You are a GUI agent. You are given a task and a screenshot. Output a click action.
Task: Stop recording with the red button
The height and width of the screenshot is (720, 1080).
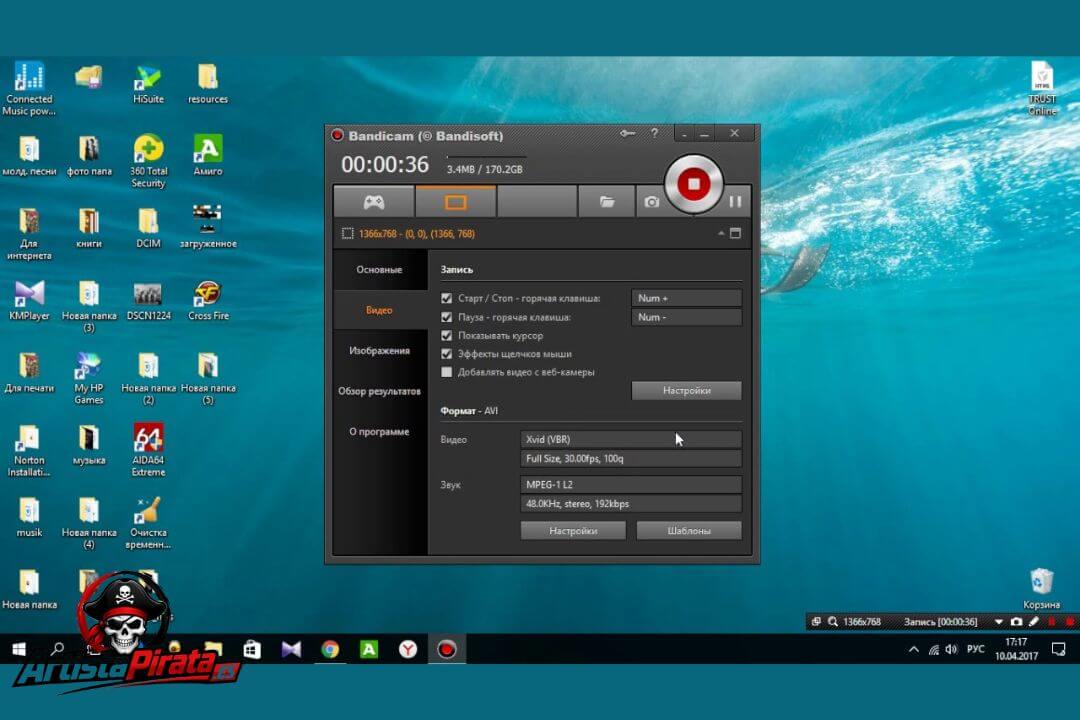pyautogui.click(x=693, y=184)
